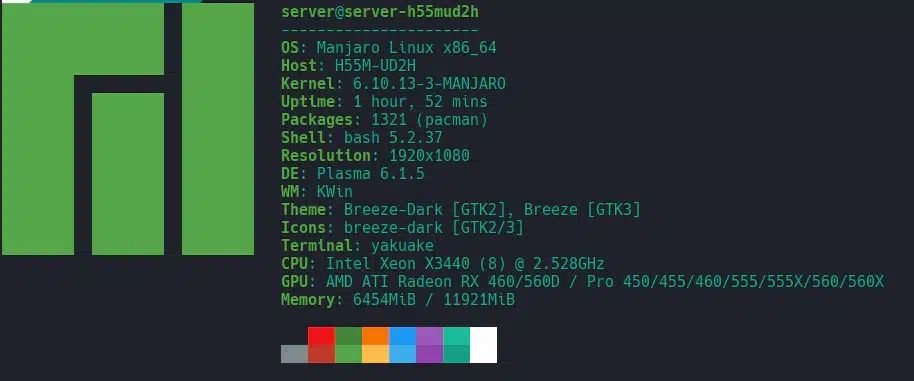914x381 pixels.
Task: Click the CPU line Intel Xeon X3440
Action: [442, 263]
